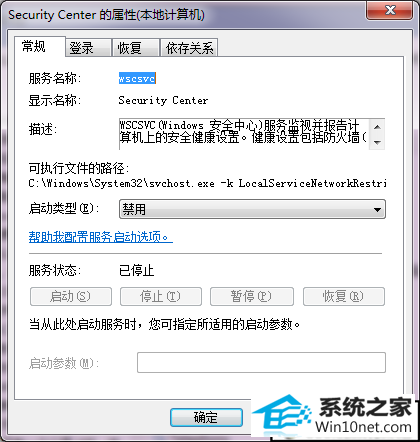Open the 恢复 tab
The width and height of the screenshot is (420, 442).
(135, 48)
